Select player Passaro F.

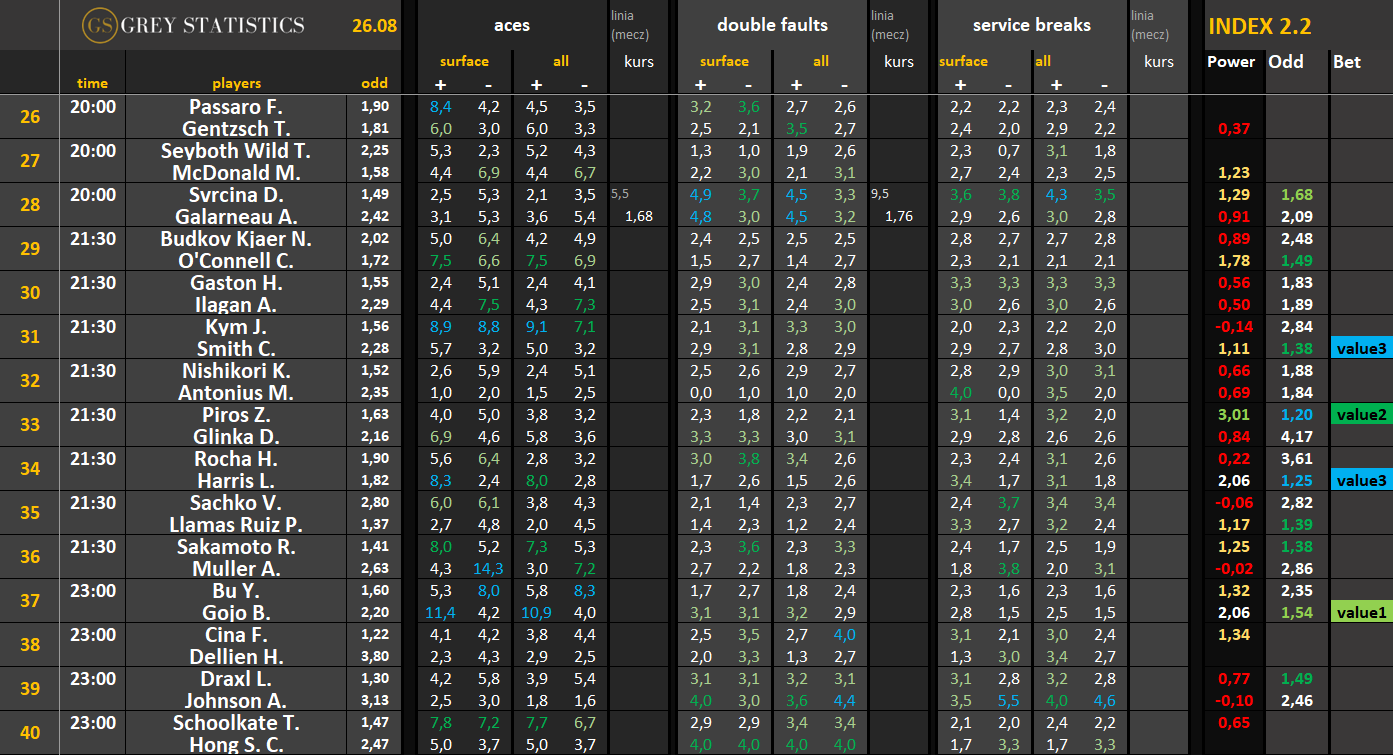236,106
